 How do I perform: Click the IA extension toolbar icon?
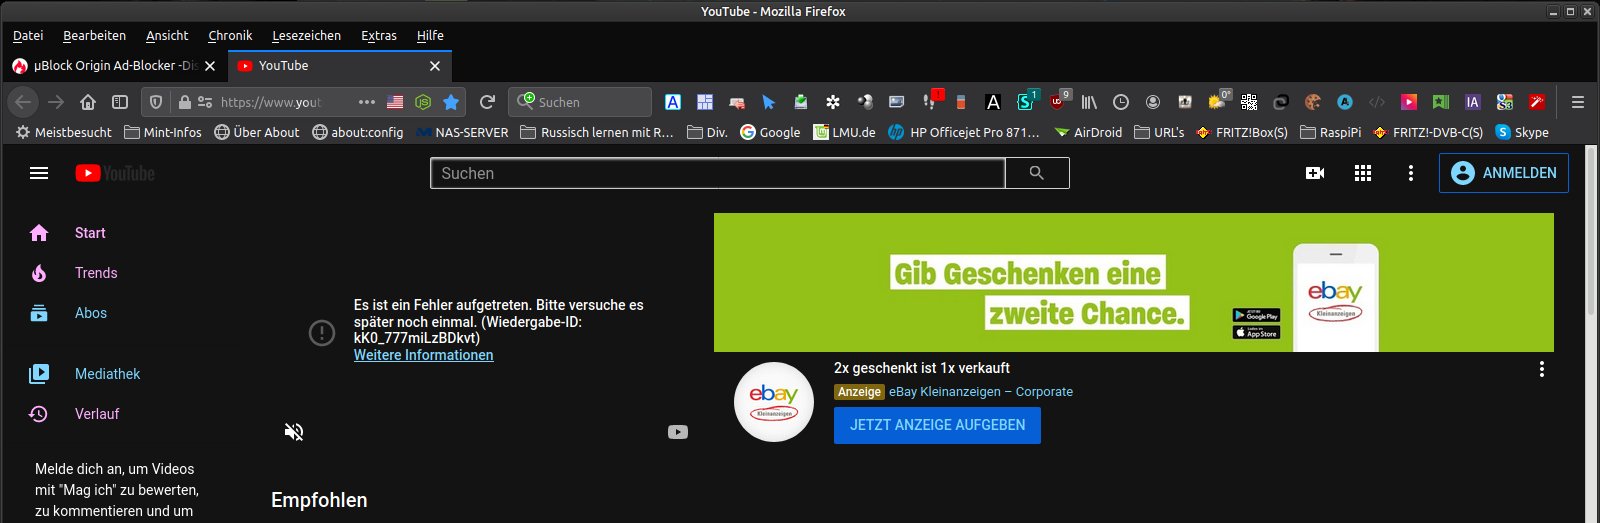tap(1473, 102)
